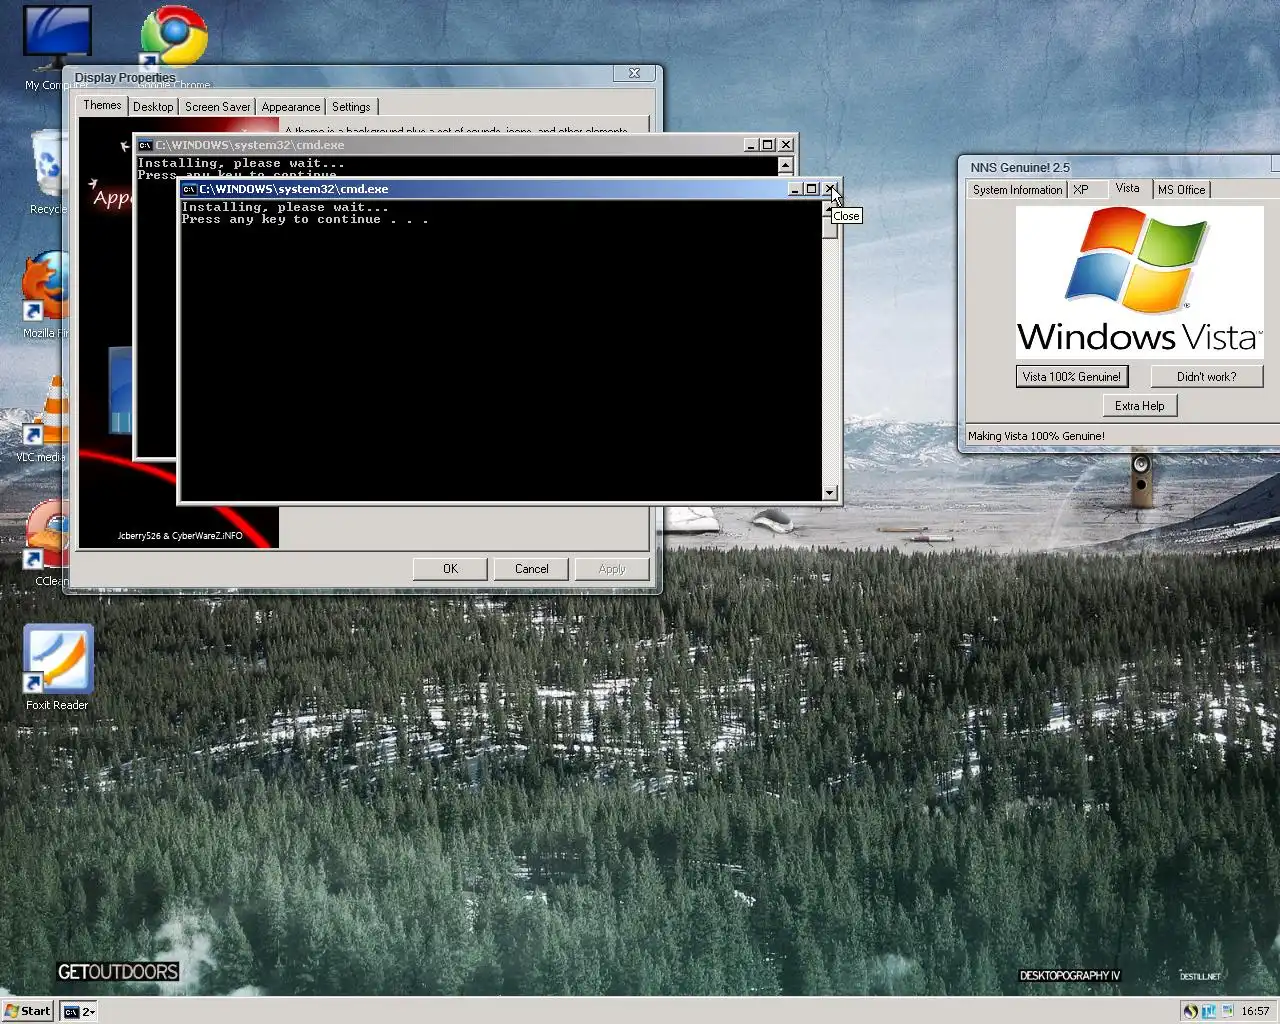1280x1024 pixels.
Task: Close the Display Properties dialog
Action: (634, 73)
